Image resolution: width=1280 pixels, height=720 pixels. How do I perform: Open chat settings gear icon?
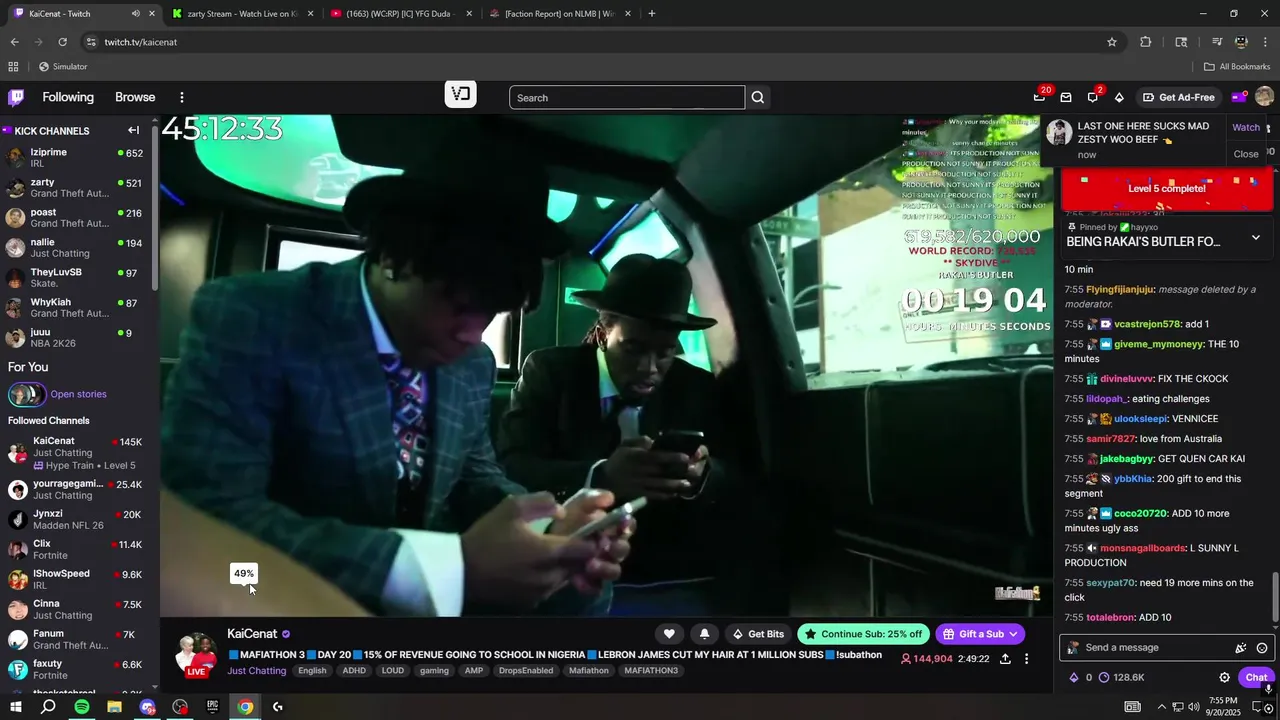1224,677
